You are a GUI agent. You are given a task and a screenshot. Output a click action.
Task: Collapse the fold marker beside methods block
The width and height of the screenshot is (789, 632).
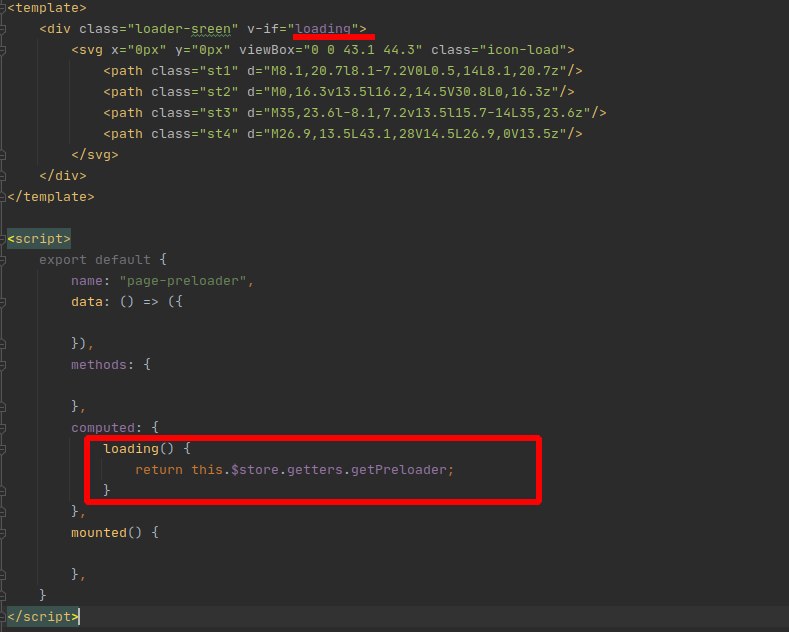click(3, 365)
